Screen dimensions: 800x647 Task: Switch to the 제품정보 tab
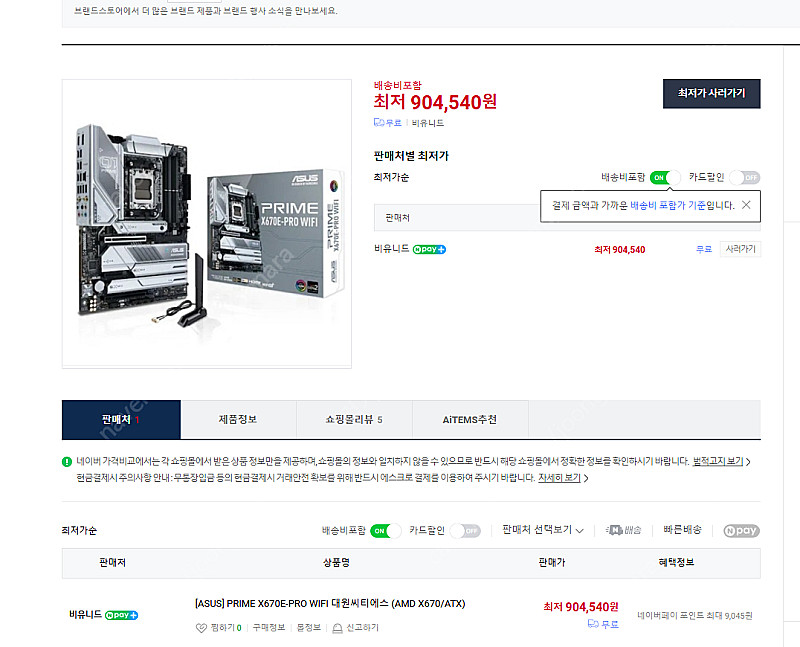(238, 419)
